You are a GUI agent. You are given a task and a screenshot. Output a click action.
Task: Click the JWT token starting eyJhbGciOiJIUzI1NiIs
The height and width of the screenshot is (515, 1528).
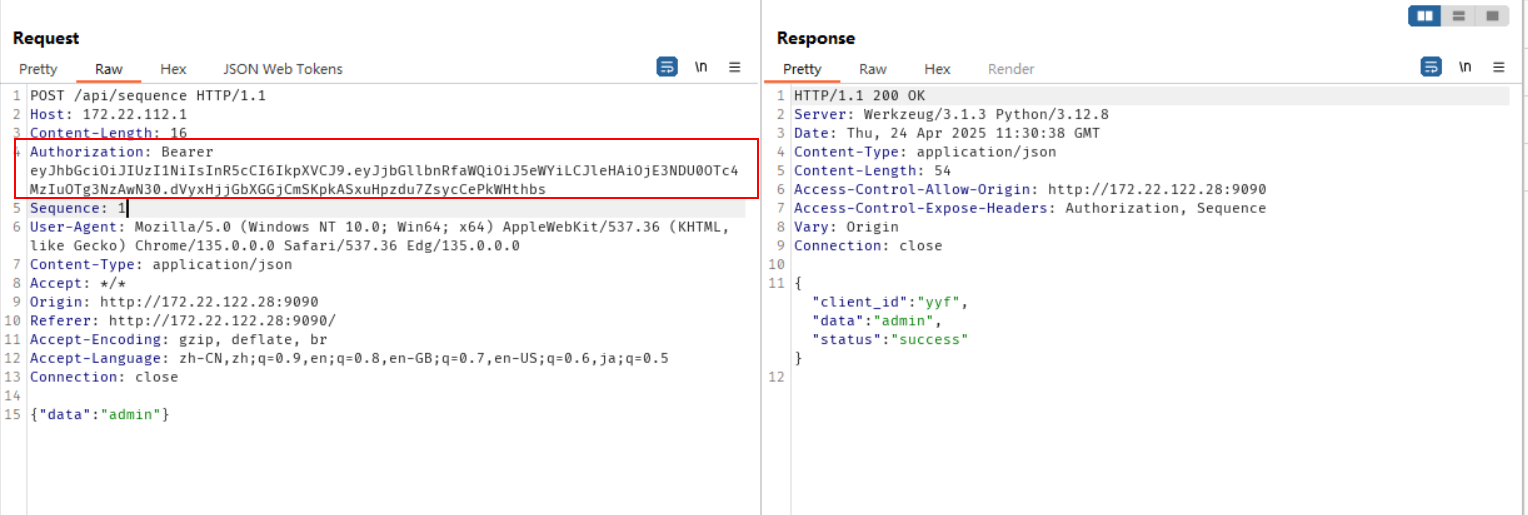click(x=384, y=180)
